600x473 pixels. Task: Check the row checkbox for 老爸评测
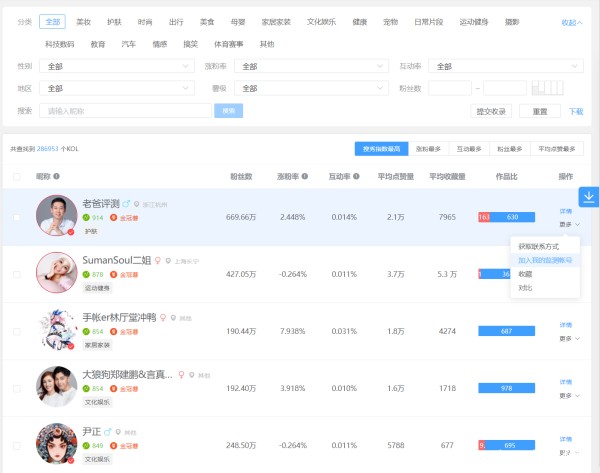coord(16,217)
